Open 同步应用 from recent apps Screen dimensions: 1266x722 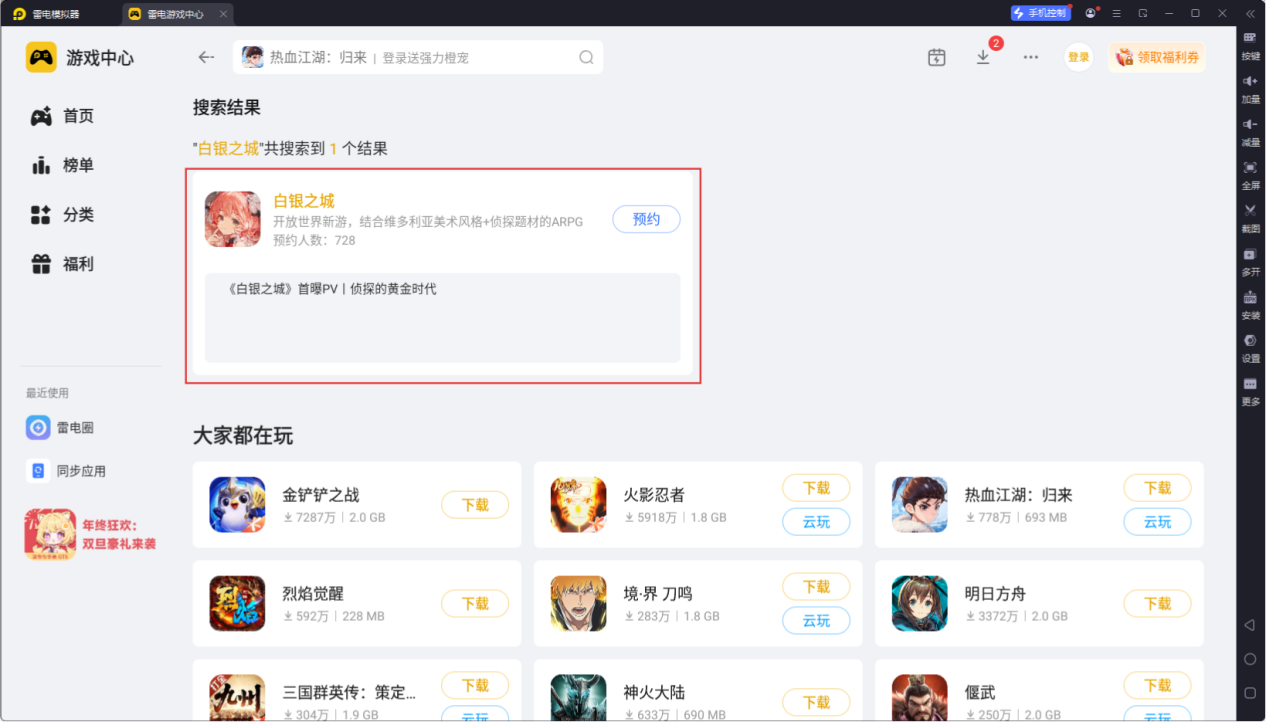pyautogui.click(x=66, y=471)
